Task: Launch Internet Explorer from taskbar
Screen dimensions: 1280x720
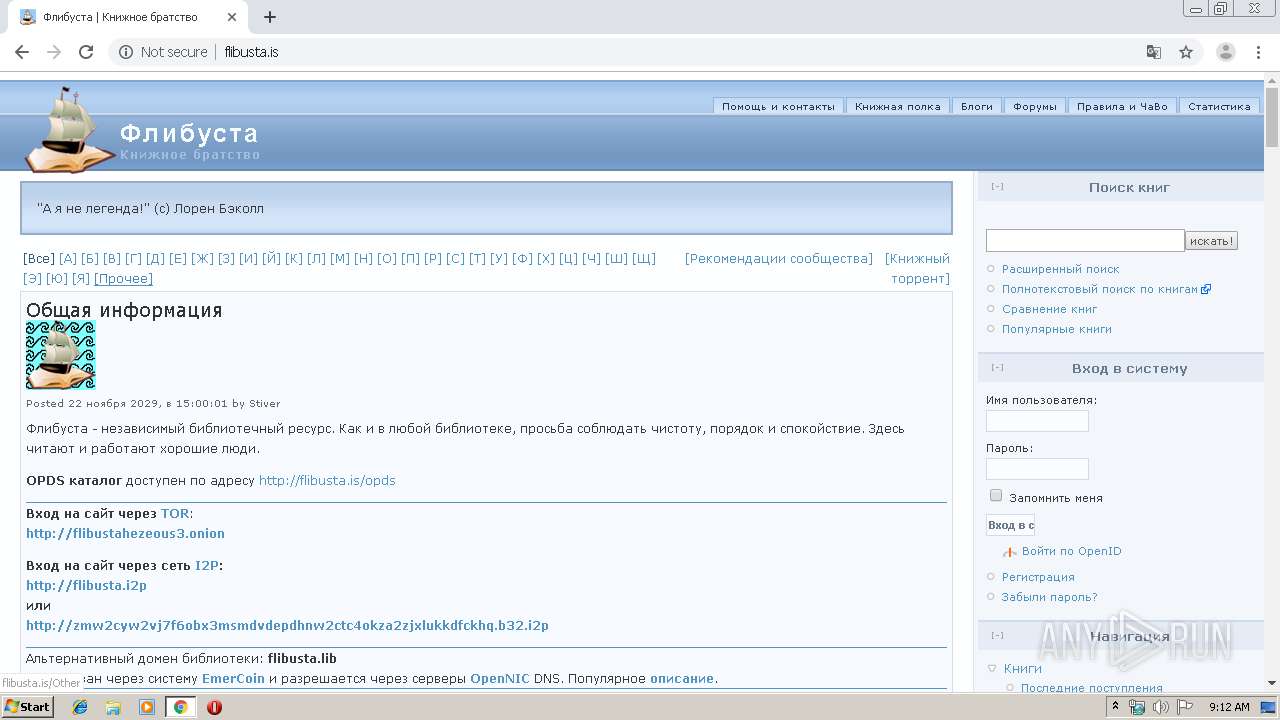Action: click(x=80, y=707)
